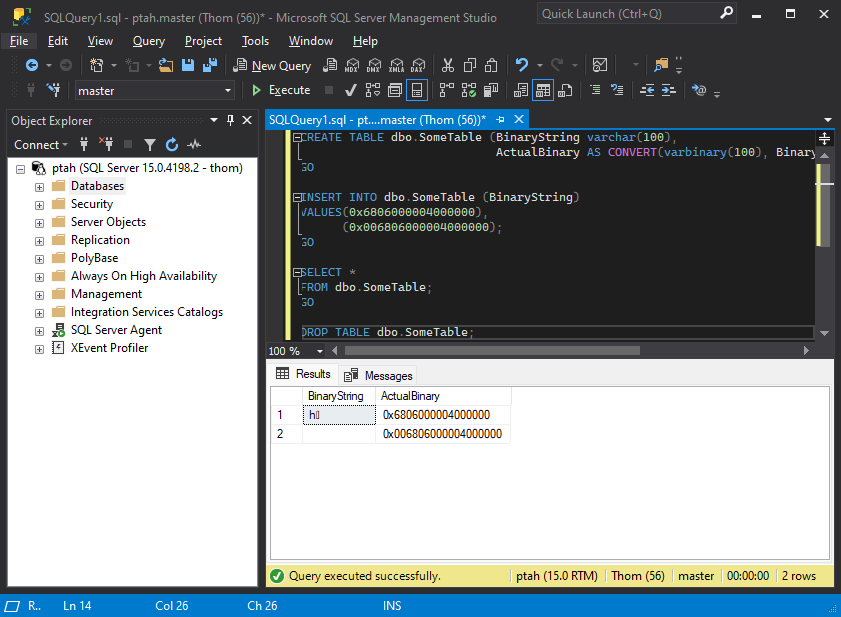The width and height of the screenshot is (841, 617).
Task: Click the Navigate Backward arrow icon
Action: coord(32,65)
